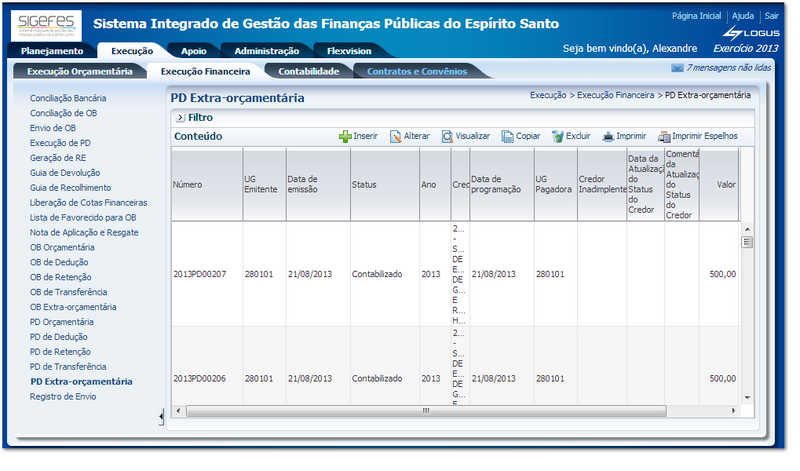The width and height of the screenshot is (800, 471).
Task: Click the table's horizontal scrollbar thumb
Action: click(x=425, y=410)
